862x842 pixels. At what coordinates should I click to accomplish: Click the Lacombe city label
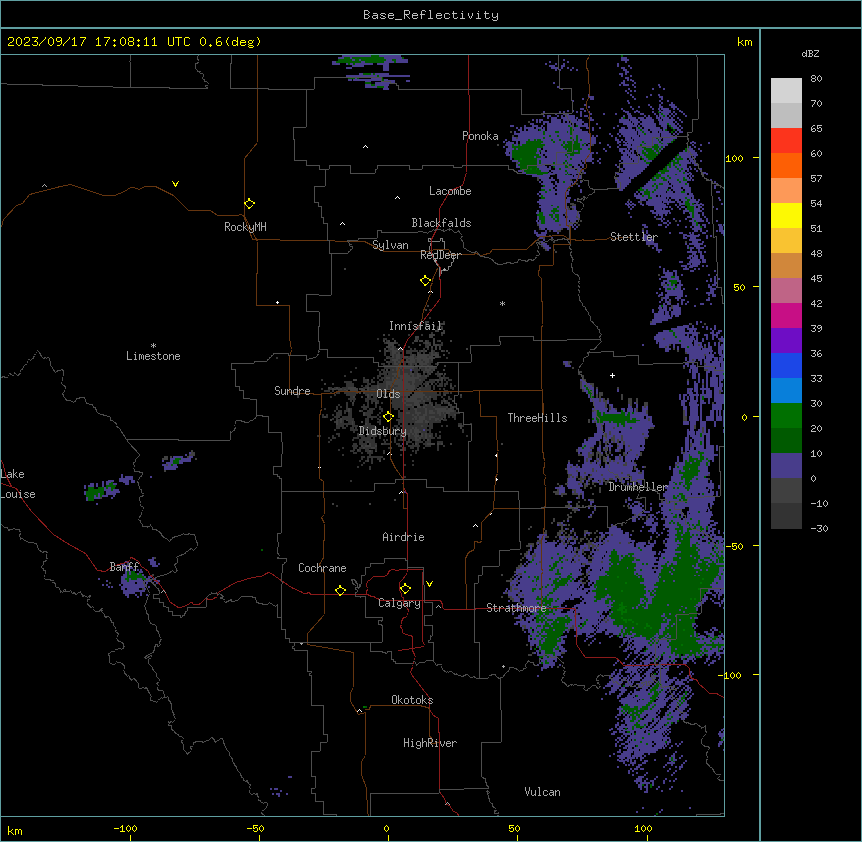click(x=450, y=191)
